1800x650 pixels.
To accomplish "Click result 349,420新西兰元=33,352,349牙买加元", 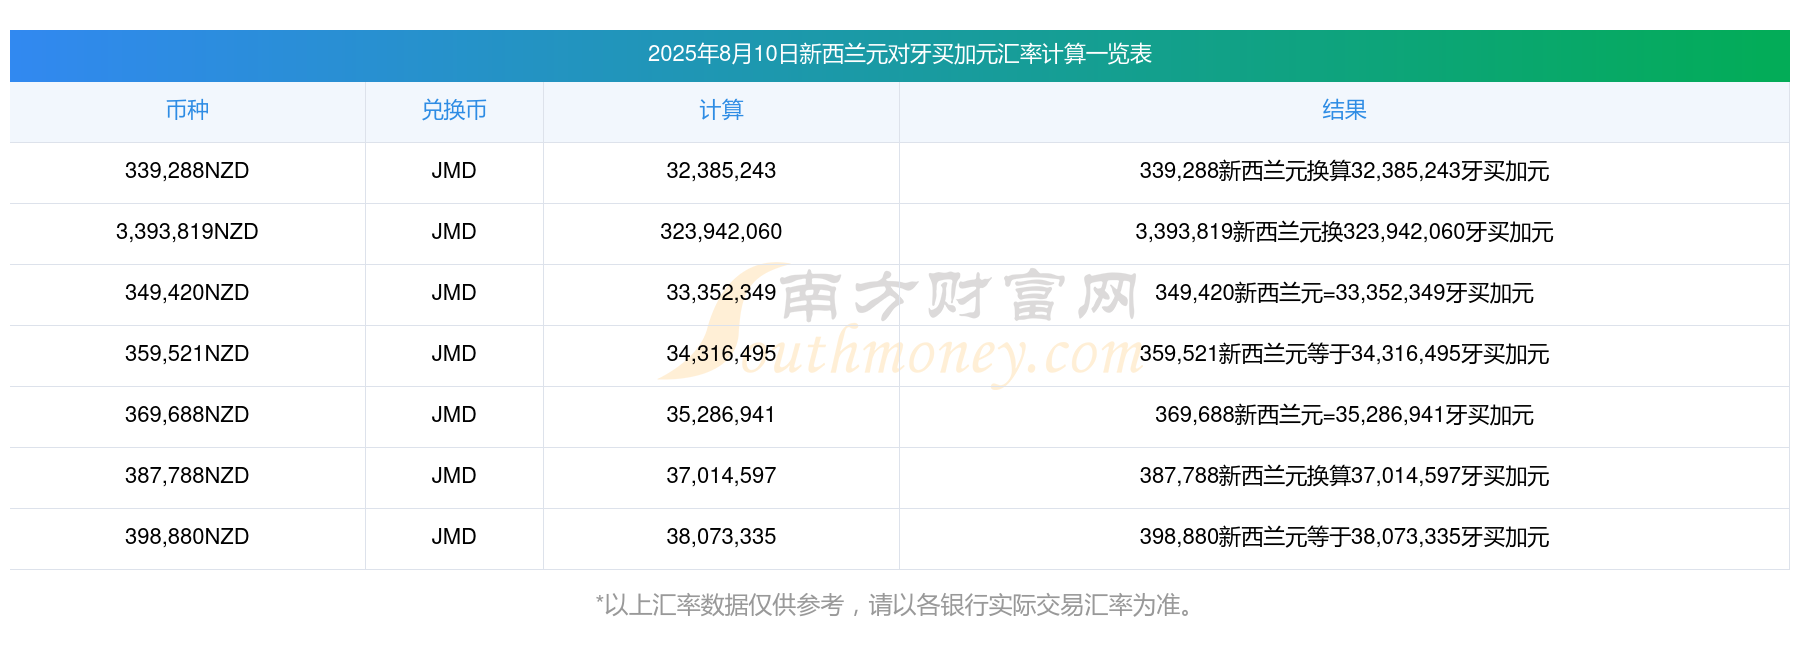I will click(1344, 293).
